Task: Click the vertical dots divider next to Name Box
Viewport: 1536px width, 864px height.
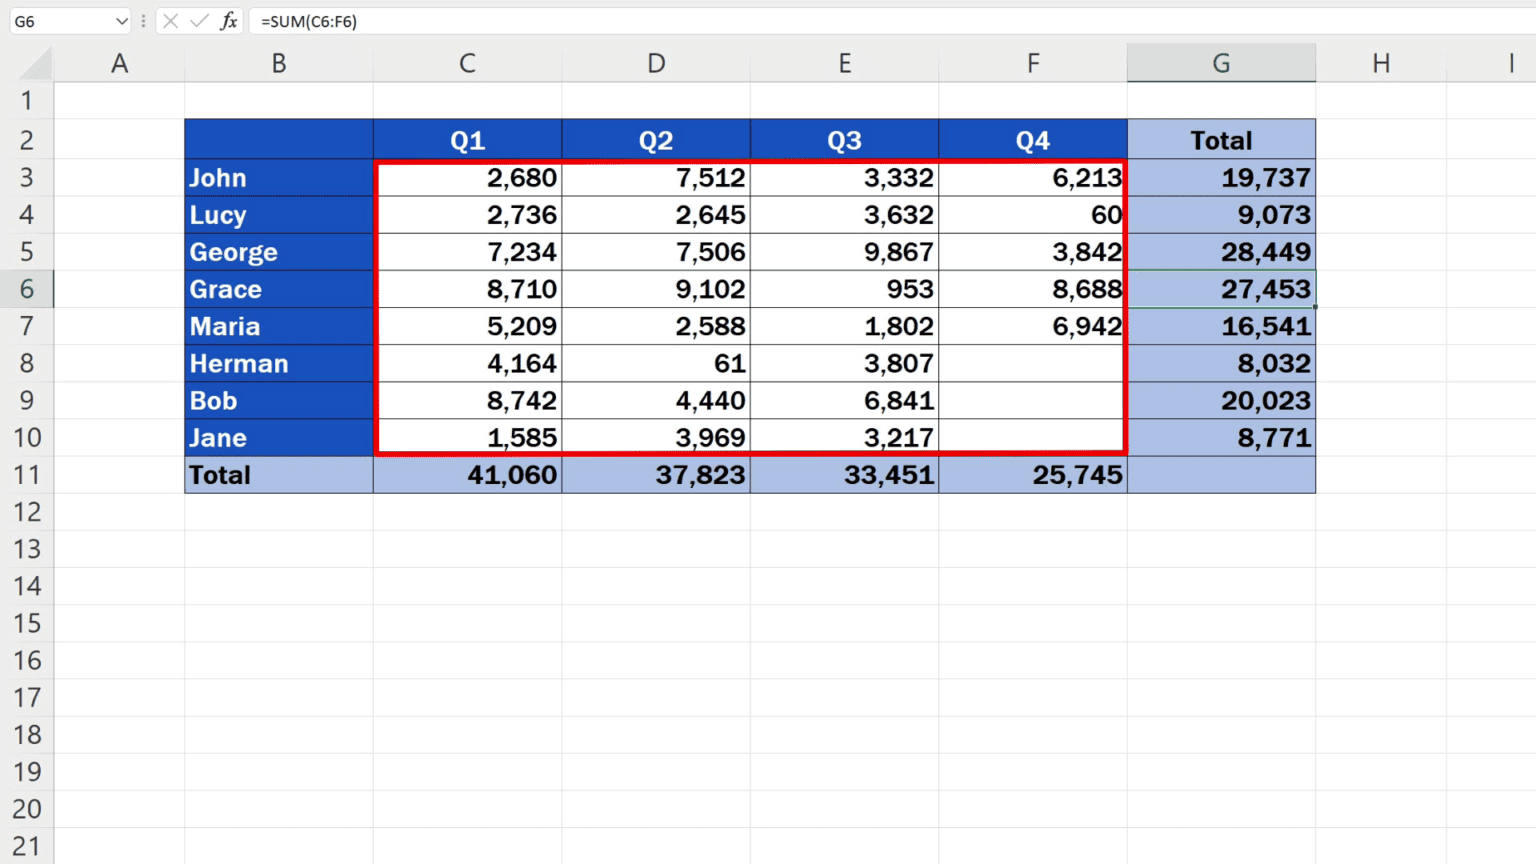Action: pos(143,21)
